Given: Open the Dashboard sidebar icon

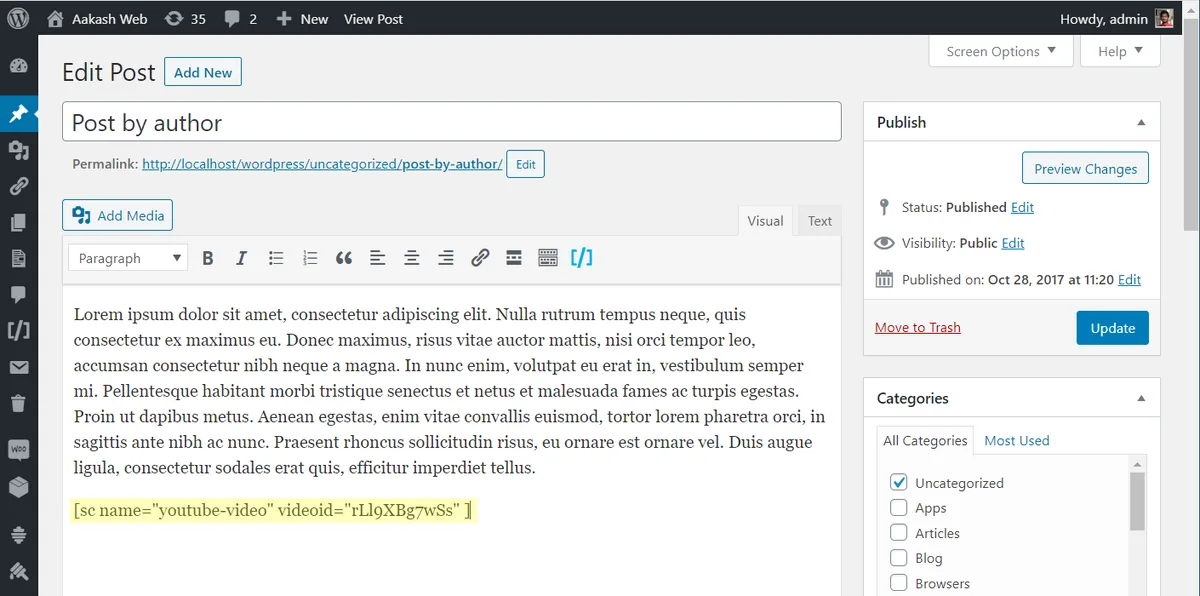Looking at the screenshot, I should pyautogui.click(x=18, y=67).
